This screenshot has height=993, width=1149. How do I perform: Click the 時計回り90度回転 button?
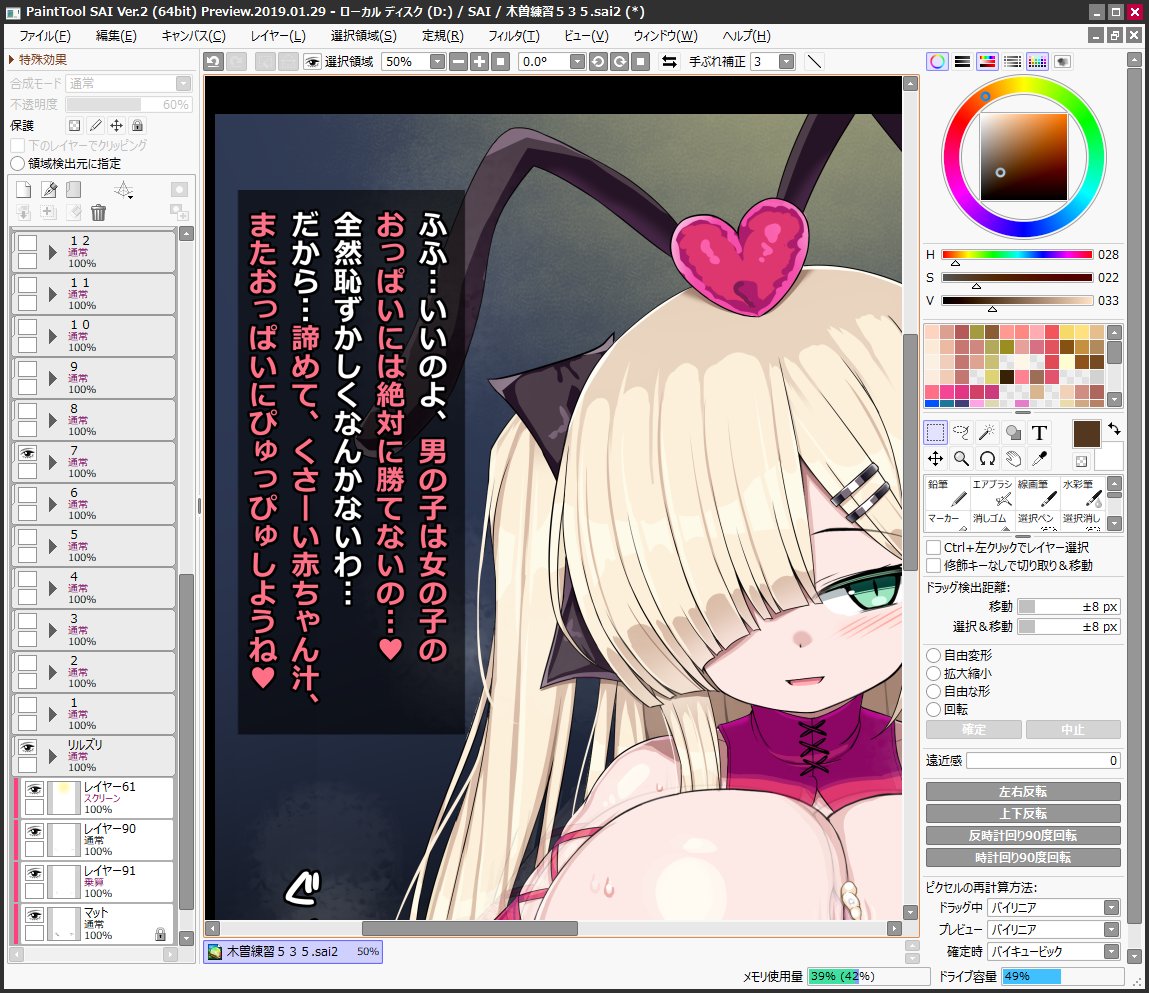[1023, 857]
